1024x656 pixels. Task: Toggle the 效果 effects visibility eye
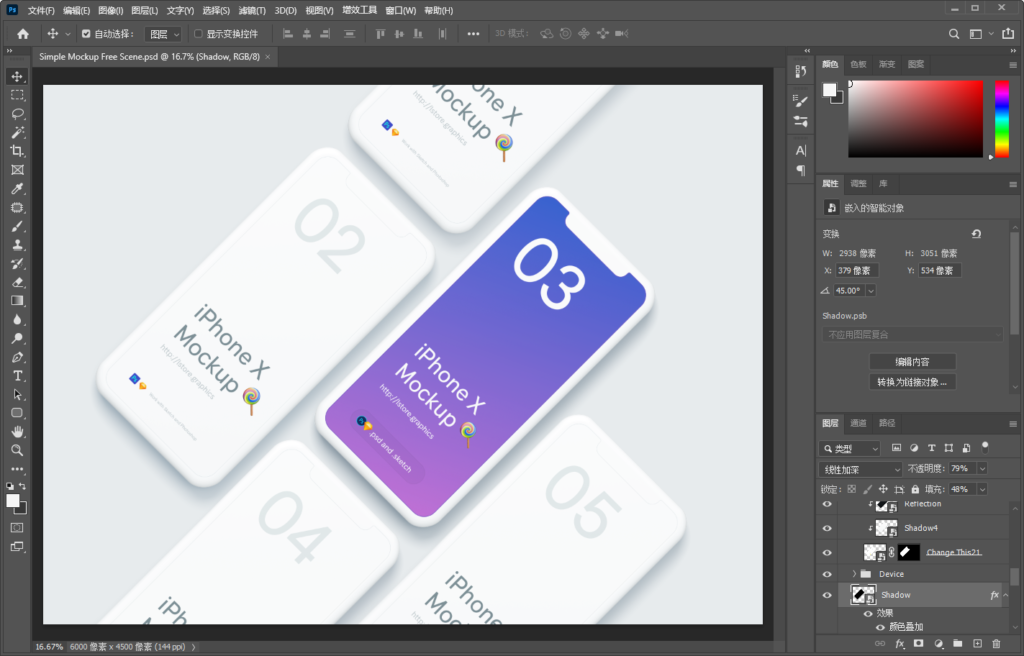pyautogui.click(x=868, y=614)
